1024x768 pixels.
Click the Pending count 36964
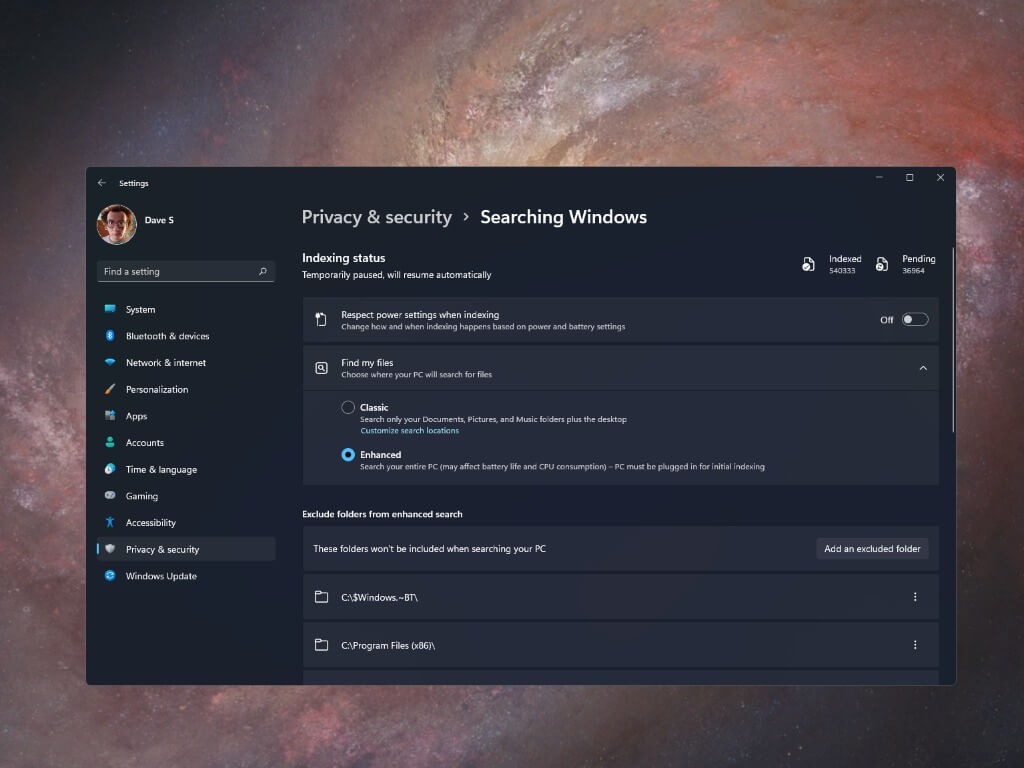[x=913, y=271]
